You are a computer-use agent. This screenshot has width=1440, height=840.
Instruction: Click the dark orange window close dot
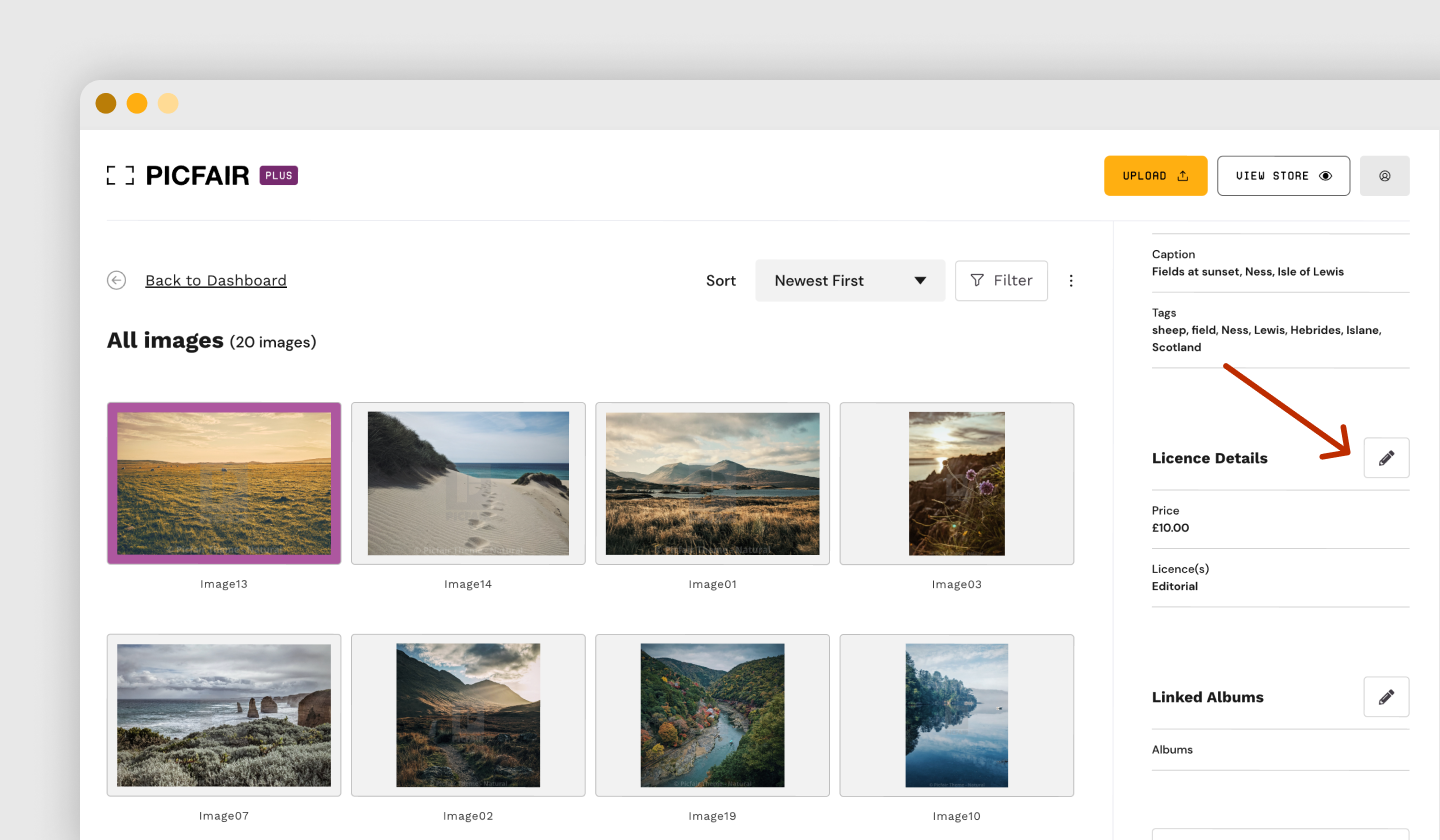[106, 103]
